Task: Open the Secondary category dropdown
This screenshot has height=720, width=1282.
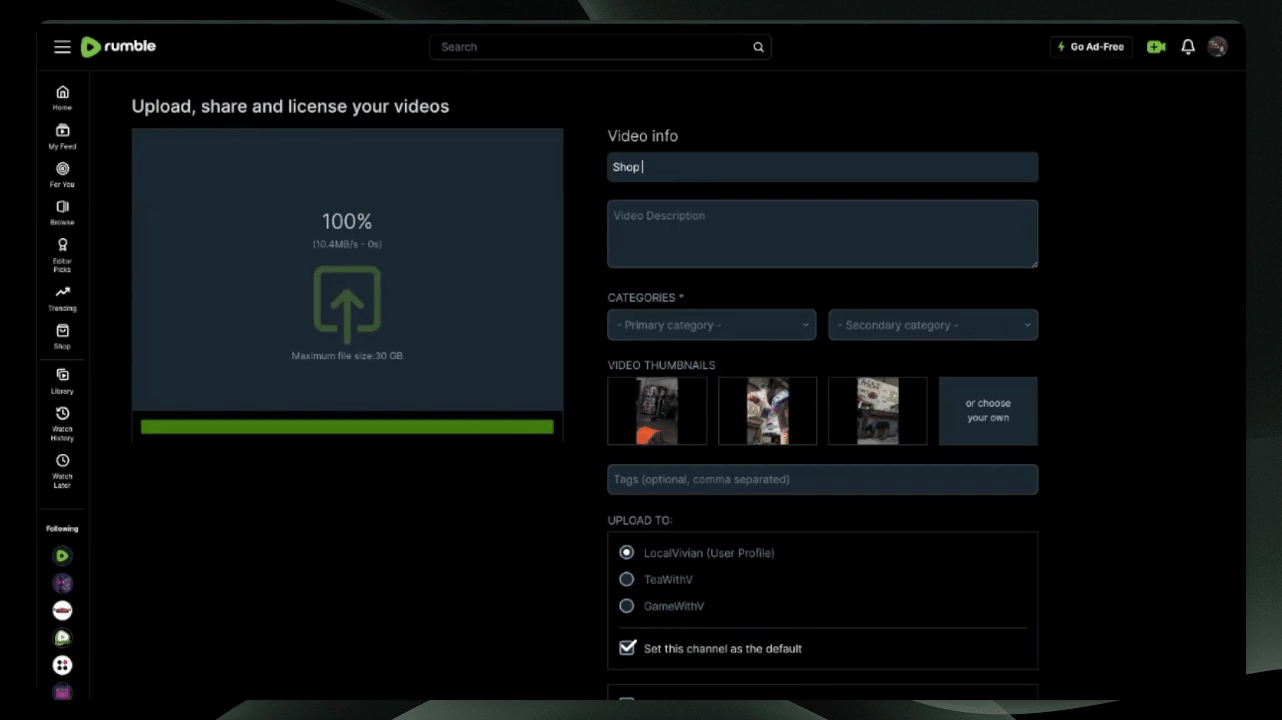Action: pos(933,325)
